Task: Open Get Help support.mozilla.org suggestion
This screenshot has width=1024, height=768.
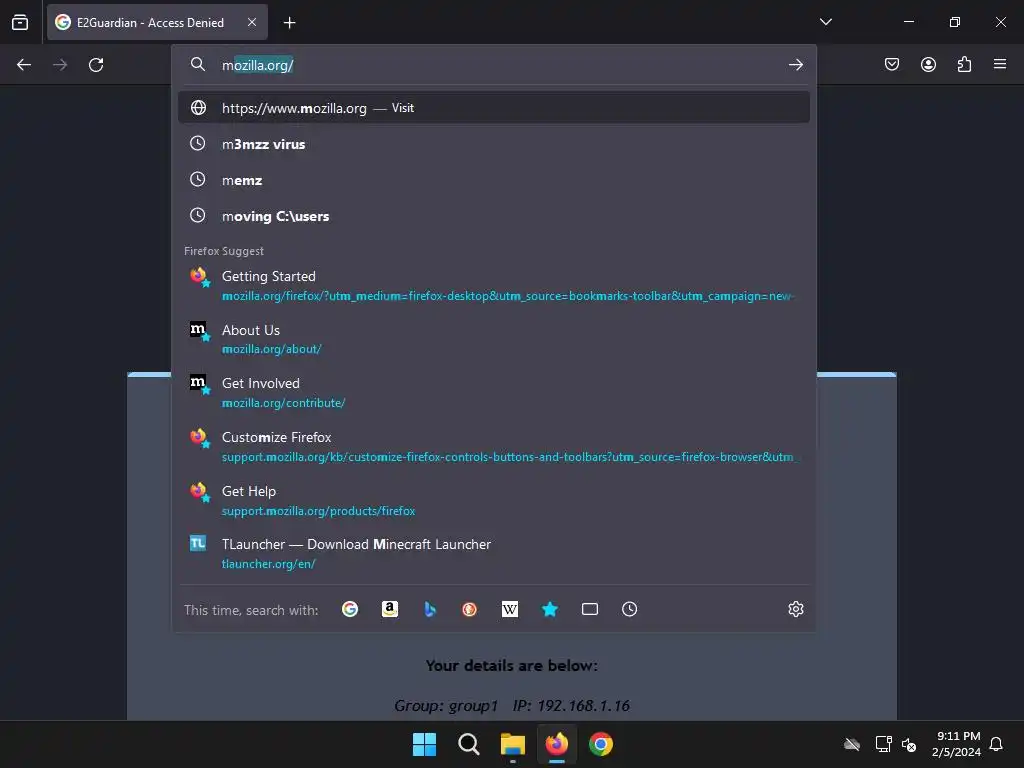Action: (x=494, y=500)
